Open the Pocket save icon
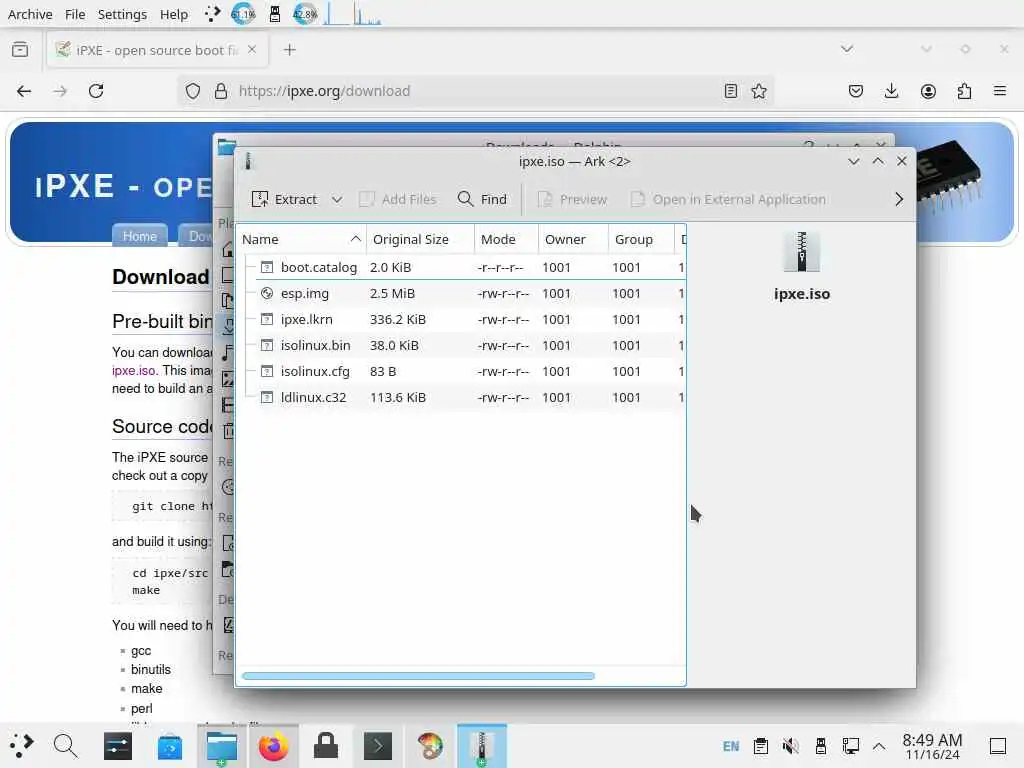 pyautogui.click(x=856, y=91)
